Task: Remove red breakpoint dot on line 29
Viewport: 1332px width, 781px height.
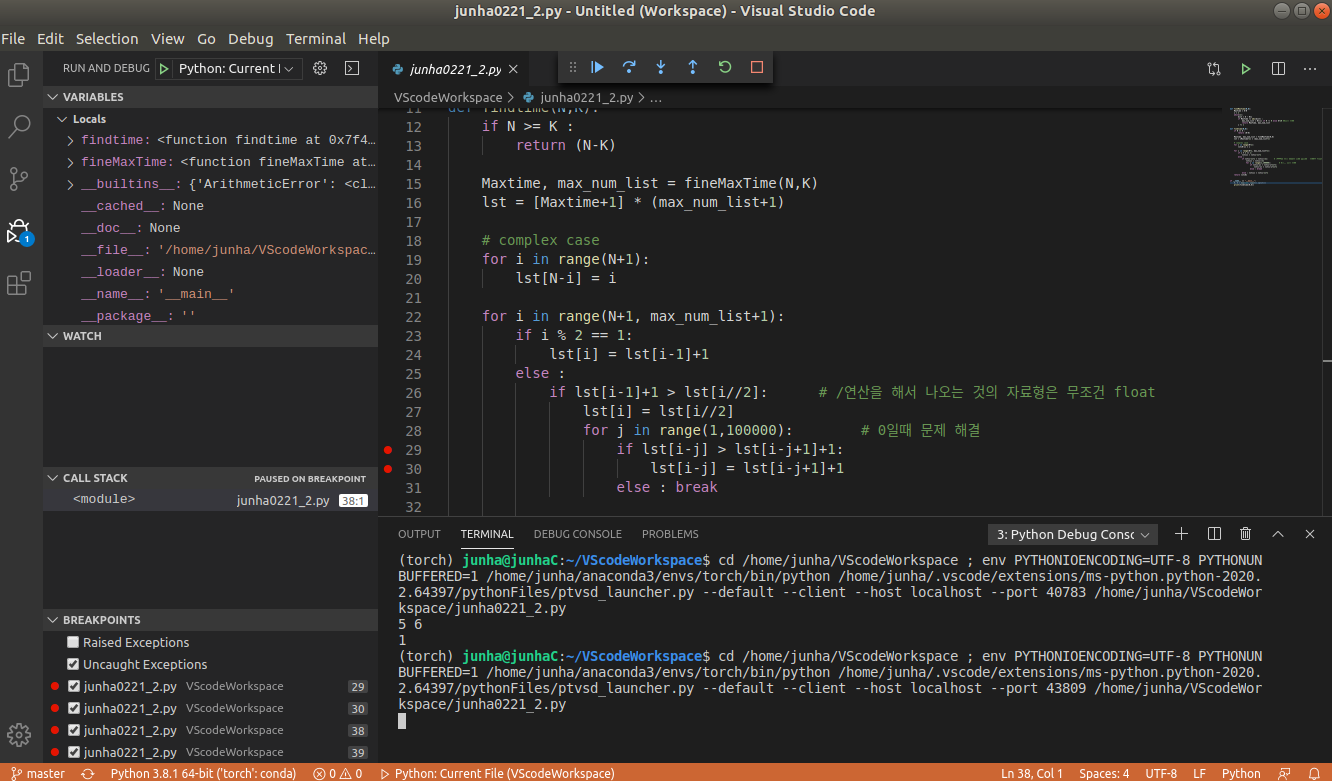Action: point(388,450)
